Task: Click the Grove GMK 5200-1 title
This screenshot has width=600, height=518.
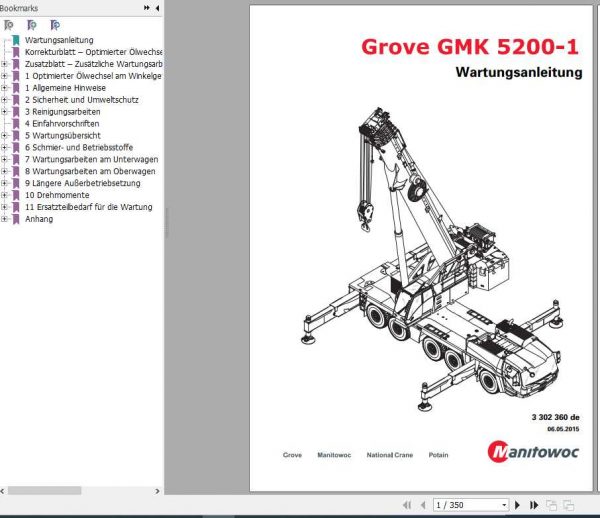Action: [x=470, y=47]
